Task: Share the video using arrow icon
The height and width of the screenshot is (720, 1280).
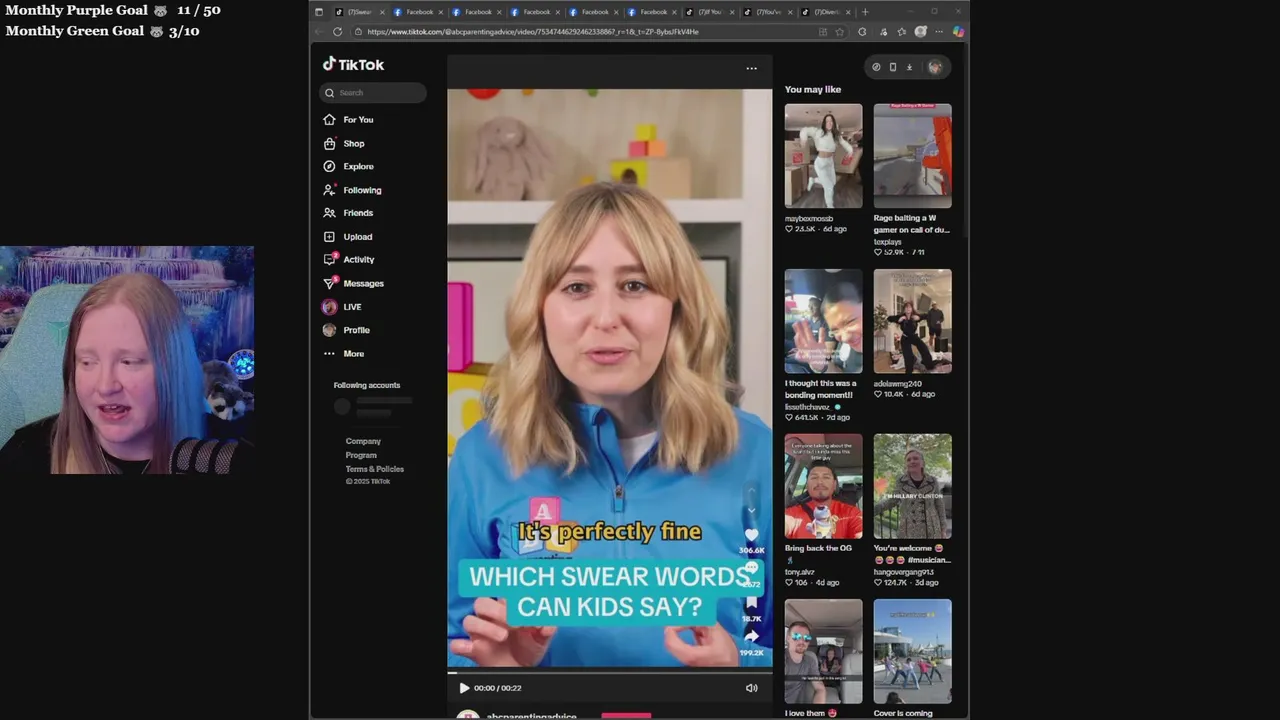Action: [751, 636]
